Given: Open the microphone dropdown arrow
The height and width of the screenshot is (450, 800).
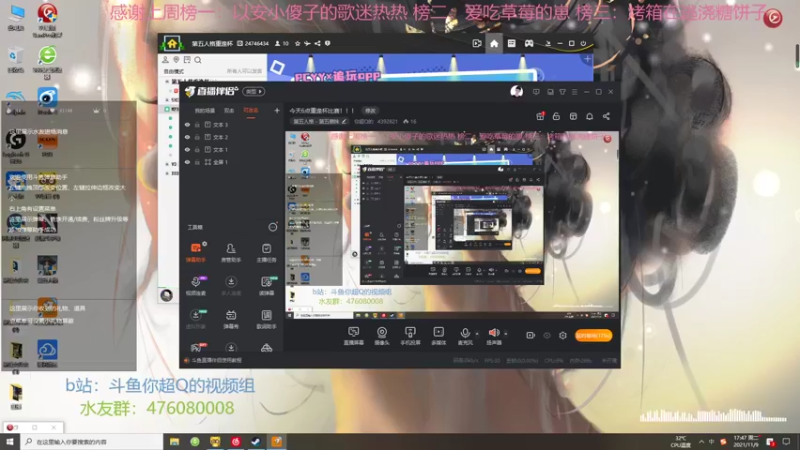Looking at the screenshot, I should point(477,334).
